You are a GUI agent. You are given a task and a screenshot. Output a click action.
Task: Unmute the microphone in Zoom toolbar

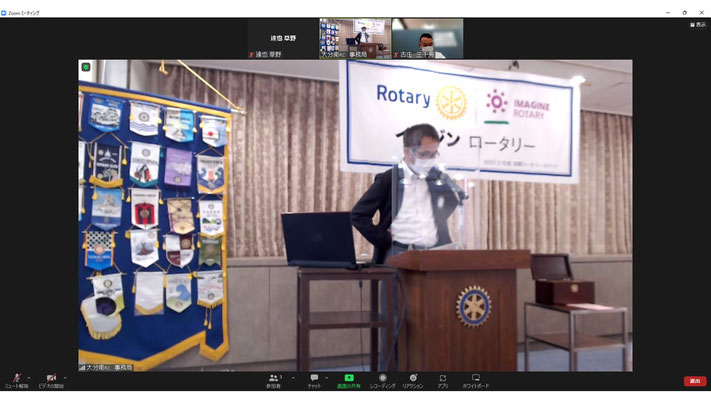coord(17,380)
